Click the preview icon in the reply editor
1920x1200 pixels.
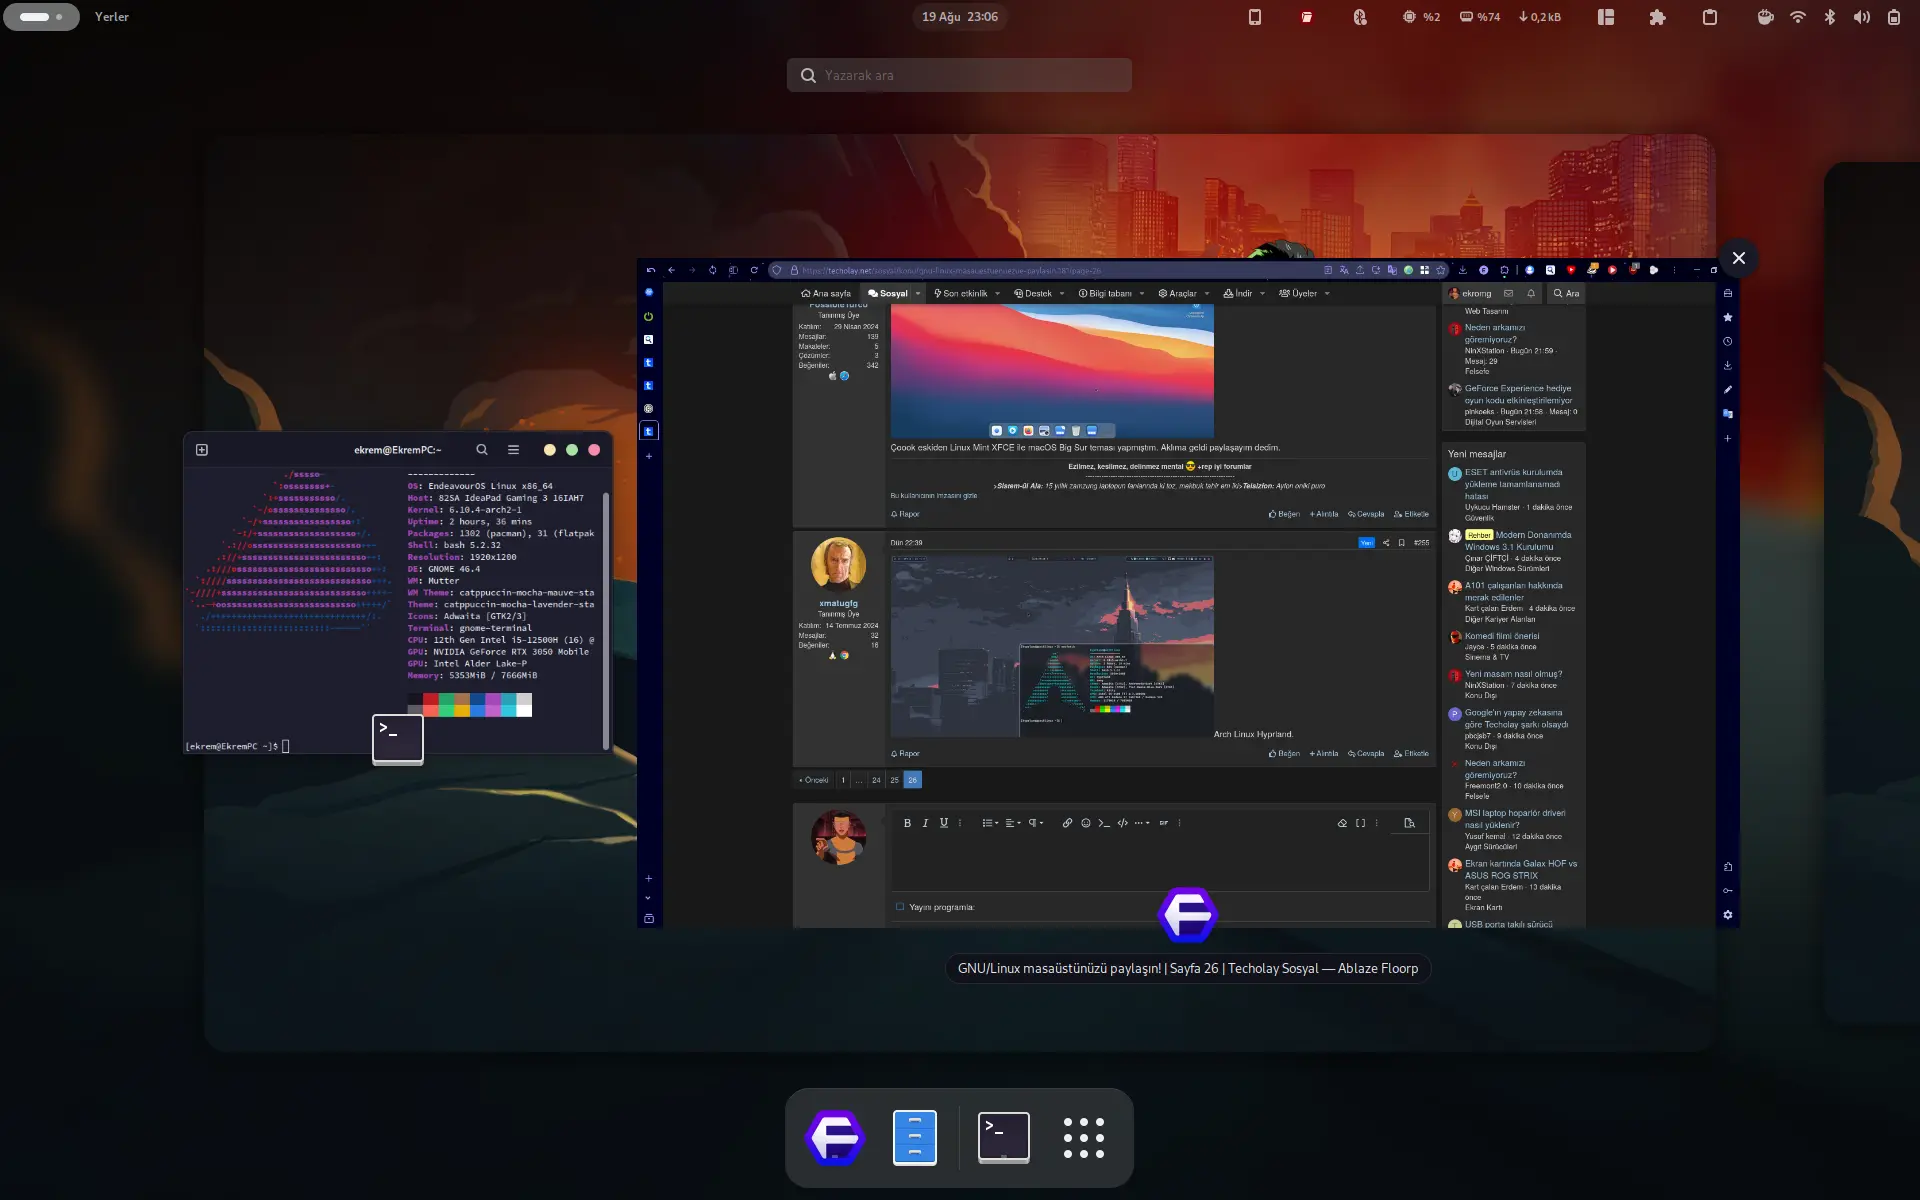(1409, 823)
